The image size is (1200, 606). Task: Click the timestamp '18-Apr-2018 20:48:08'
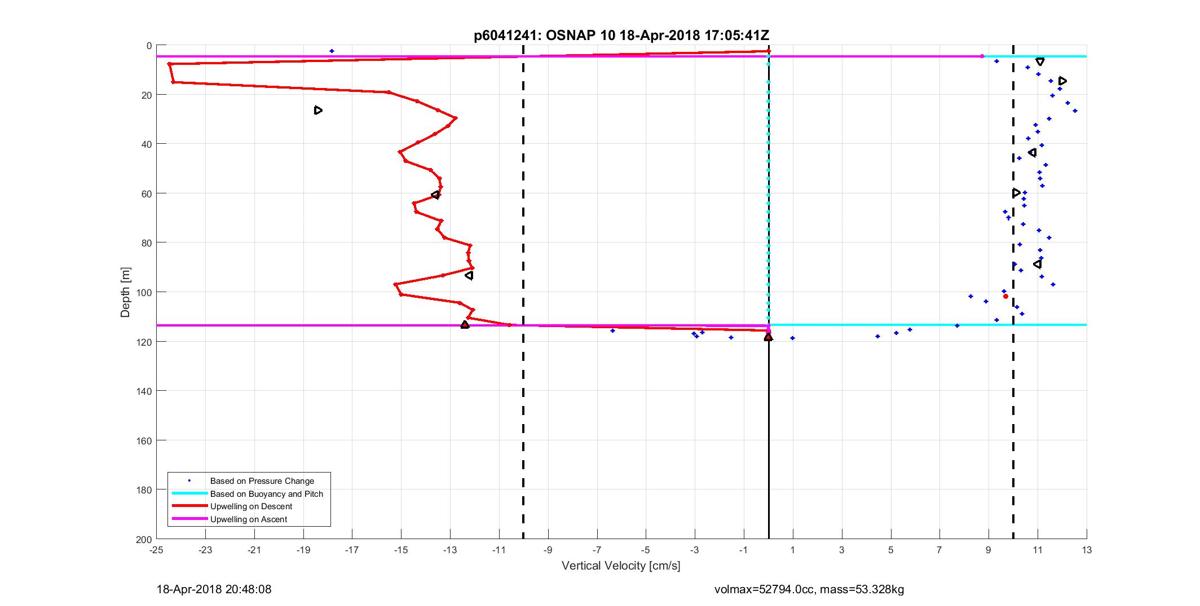[214, 590]
